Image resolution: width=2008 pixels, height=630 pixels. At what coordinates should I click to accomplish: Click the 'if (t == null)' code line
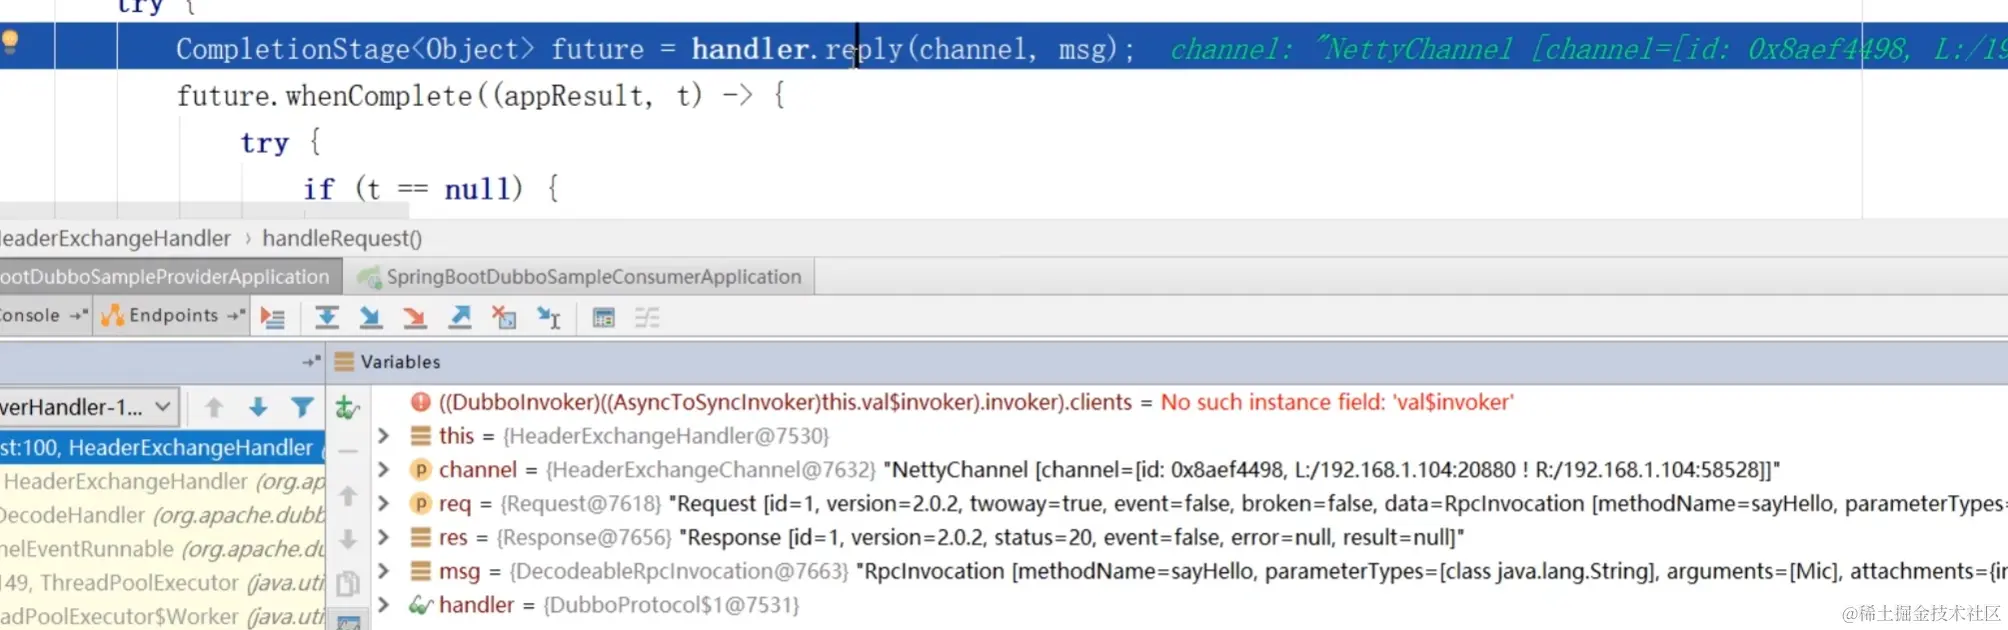pos(431,189)
